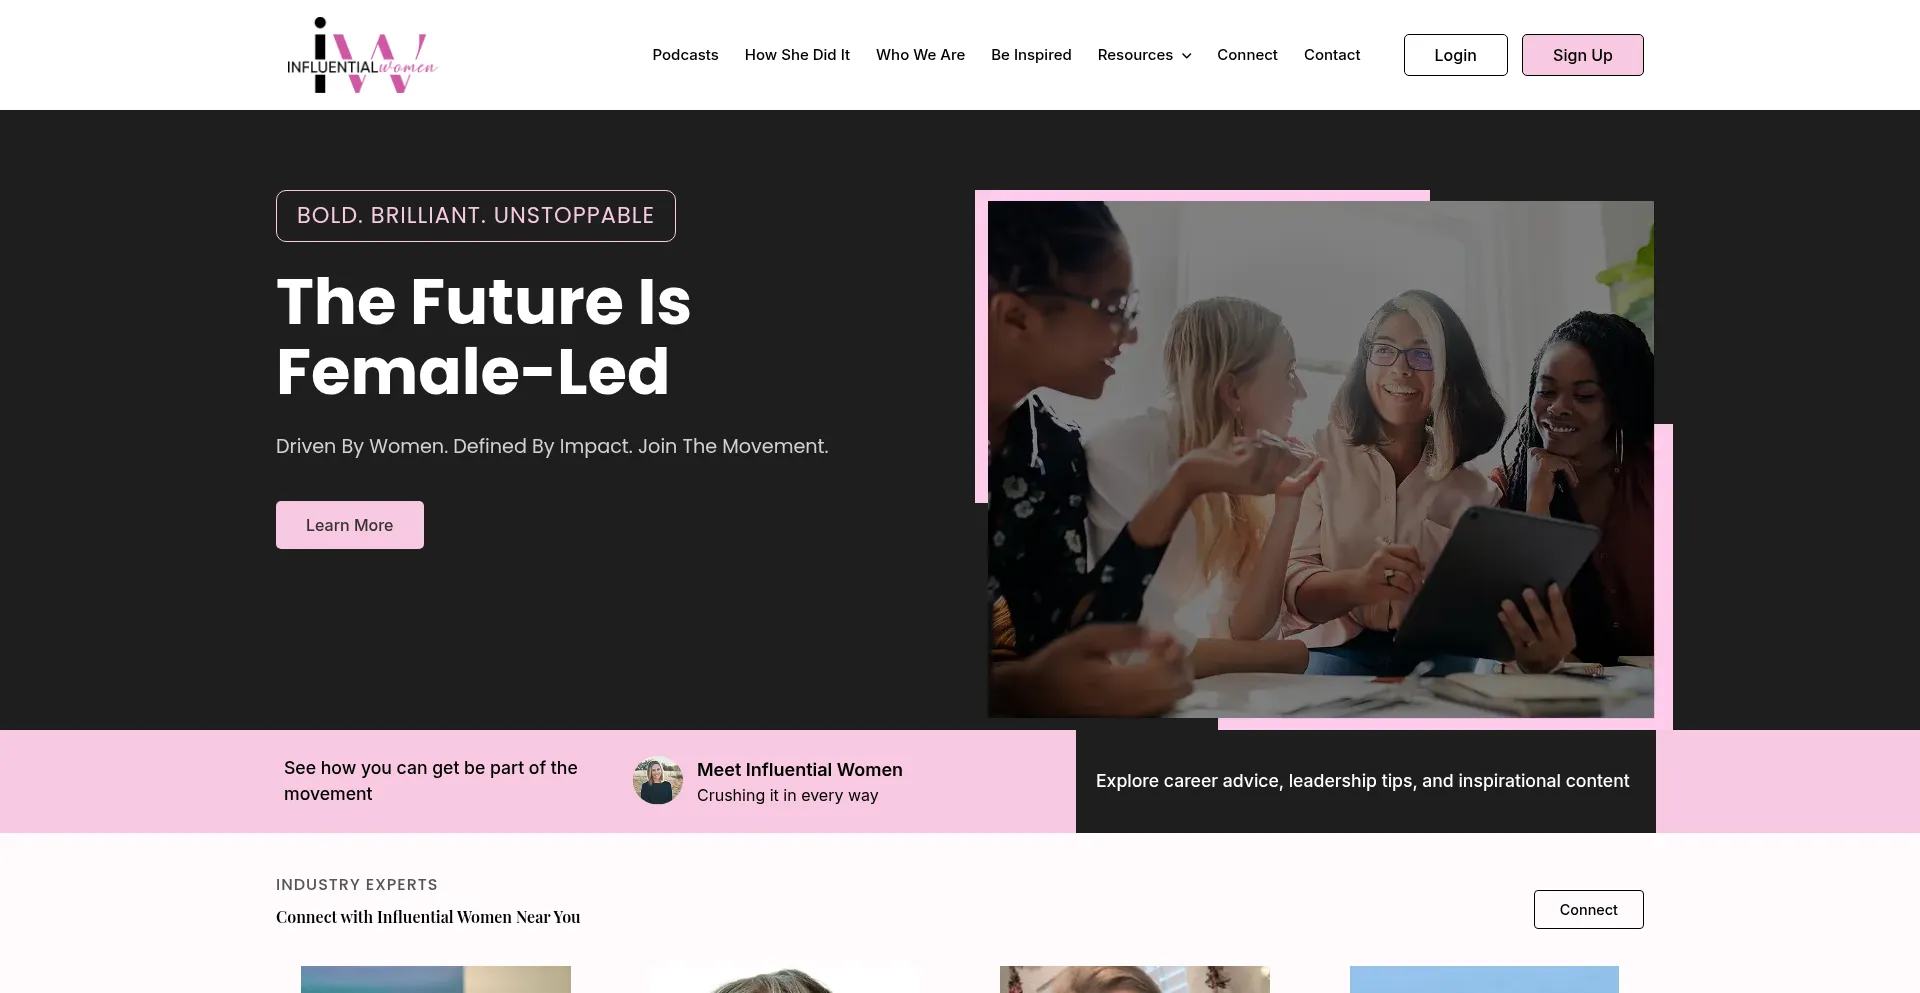Open the first expert profile thumbnail
Screen dimensions: 1920x993
[x=436, y=979]
